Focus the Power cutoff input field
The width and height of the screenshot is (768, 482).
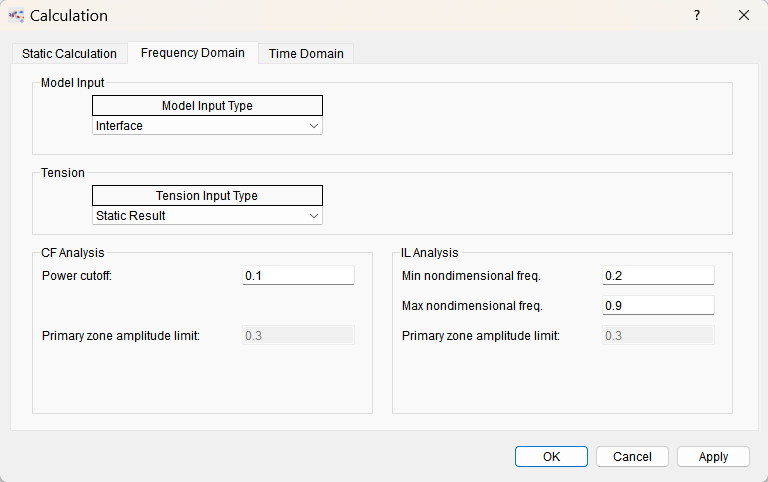tap(298, 276)
